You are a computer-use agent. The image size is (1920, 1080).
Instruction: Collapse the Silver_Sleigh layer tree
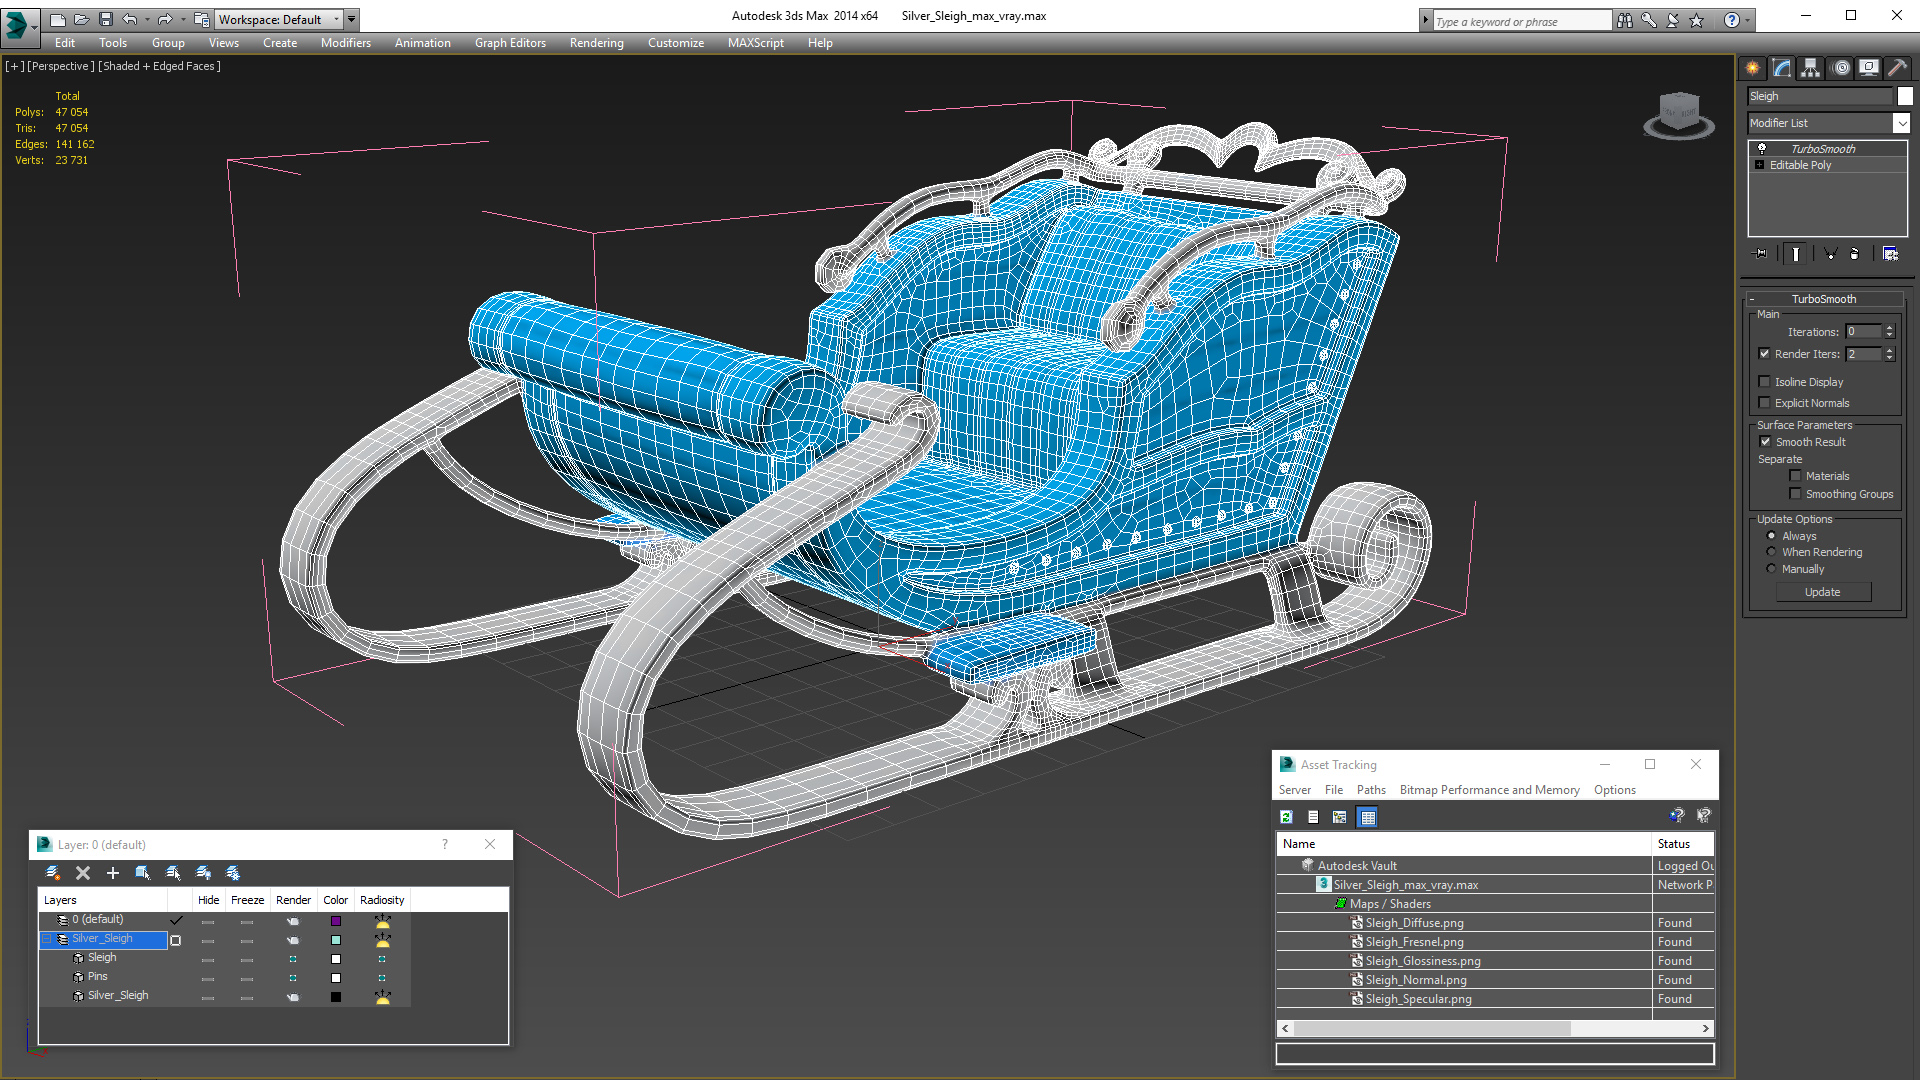point(46,939)
